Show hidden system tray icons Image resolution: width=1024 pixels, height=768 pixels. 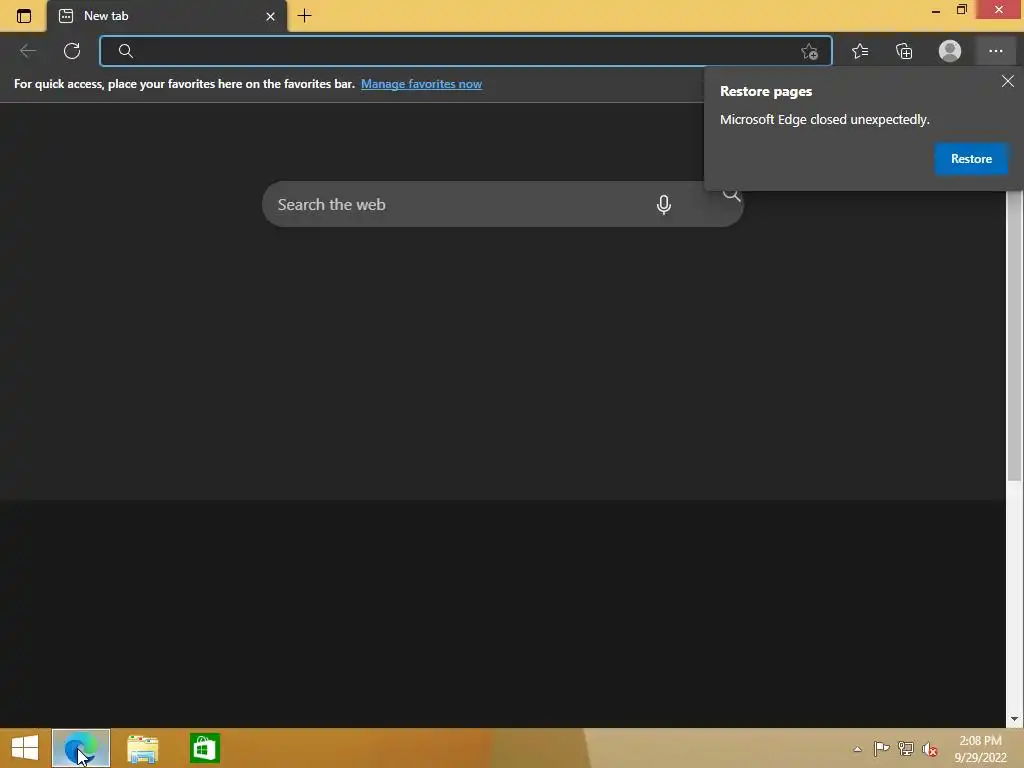(x=857, y=749)
